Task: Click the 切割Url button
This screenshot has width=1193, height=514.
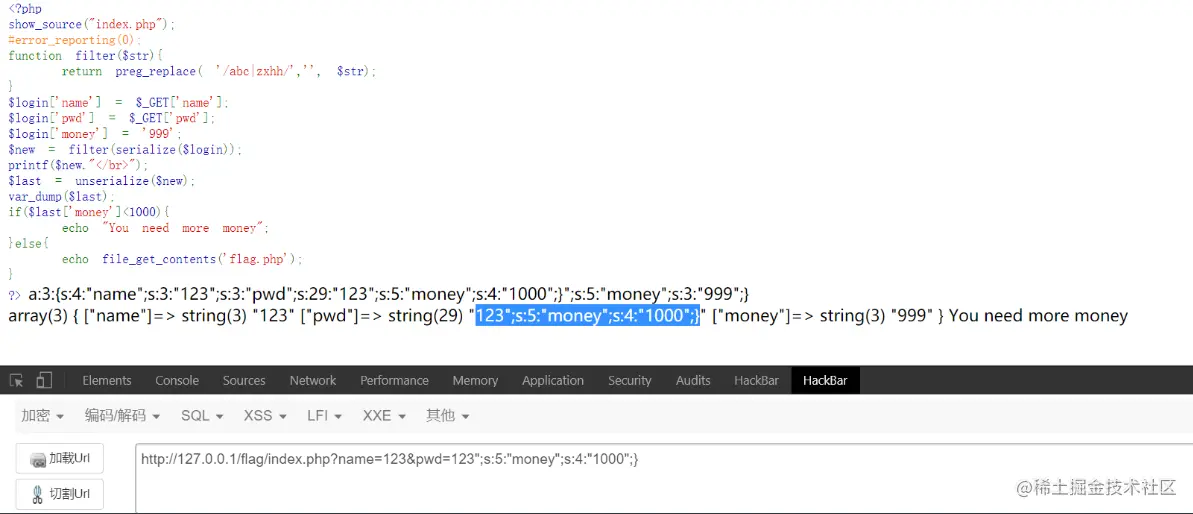Action: click(x=59, y=494)
